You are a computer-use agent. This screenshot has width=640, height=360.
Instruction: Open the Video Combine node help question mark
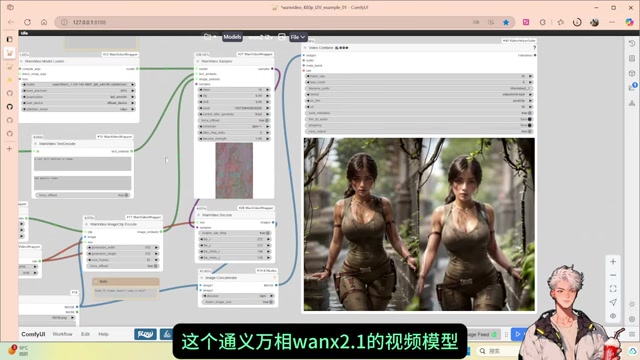coord(534,48)
